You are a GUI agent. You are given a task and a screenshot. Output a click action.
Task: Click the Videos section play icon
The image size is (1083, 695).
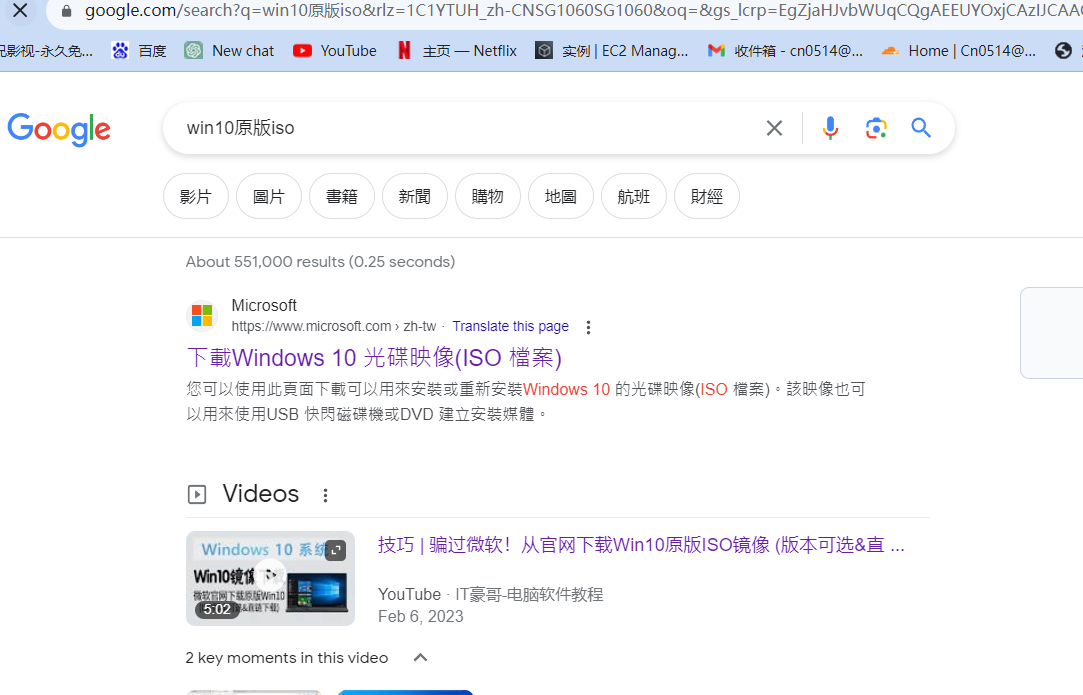click(197, 495)
